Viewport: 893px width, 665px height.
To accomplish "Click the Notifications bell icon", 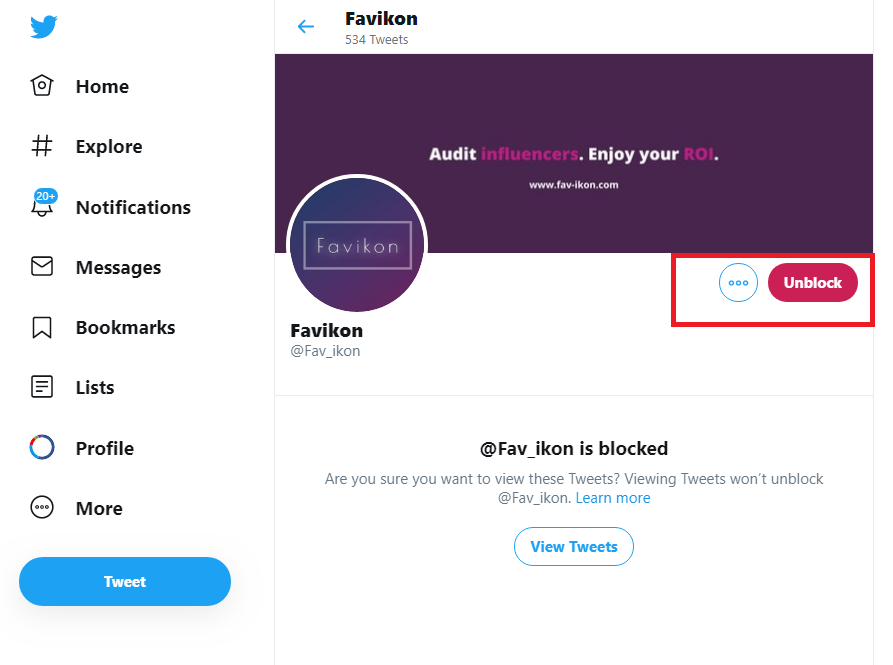I will 42,207.
